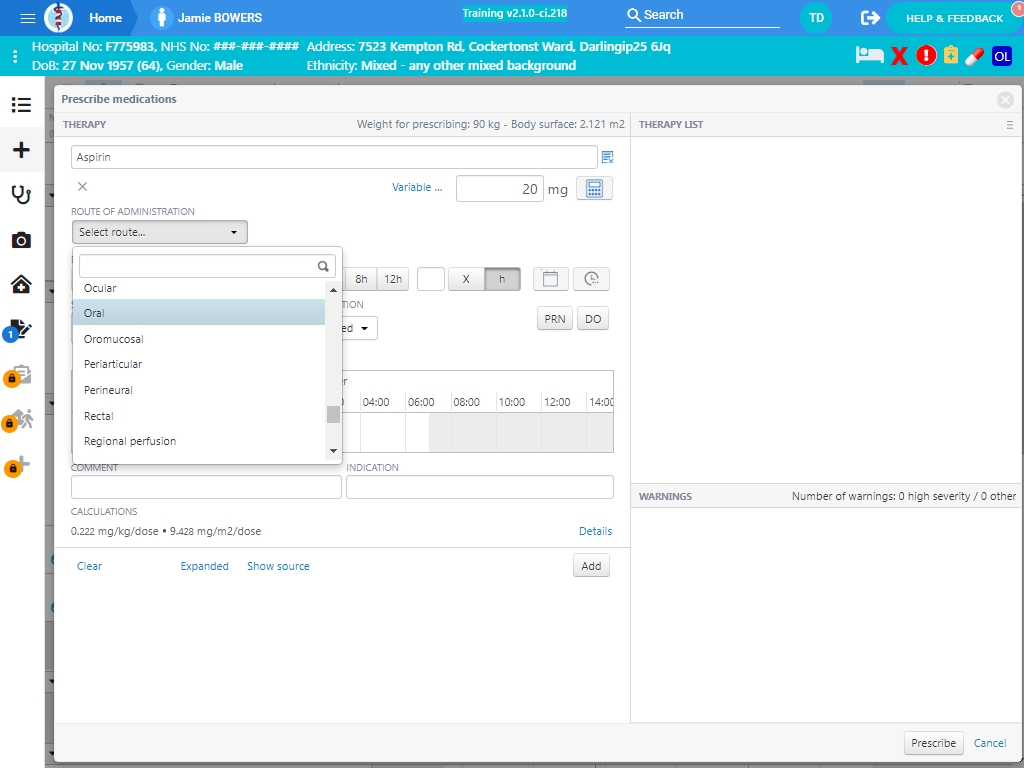
Task: Click the Aspirin medication field
Action: (334, 157)
